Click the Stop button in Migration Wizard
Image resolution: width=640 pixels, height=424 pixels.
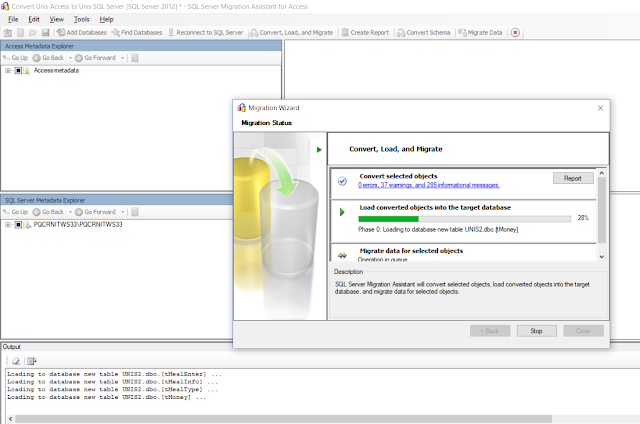point(536,331)
